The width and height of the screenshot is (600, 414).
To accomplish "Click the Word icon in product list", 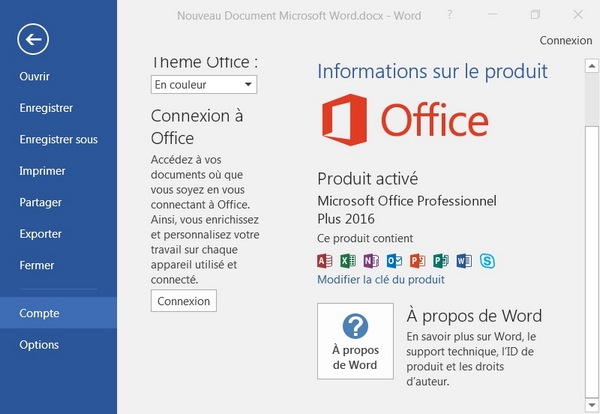I will [x=463, y=261].
